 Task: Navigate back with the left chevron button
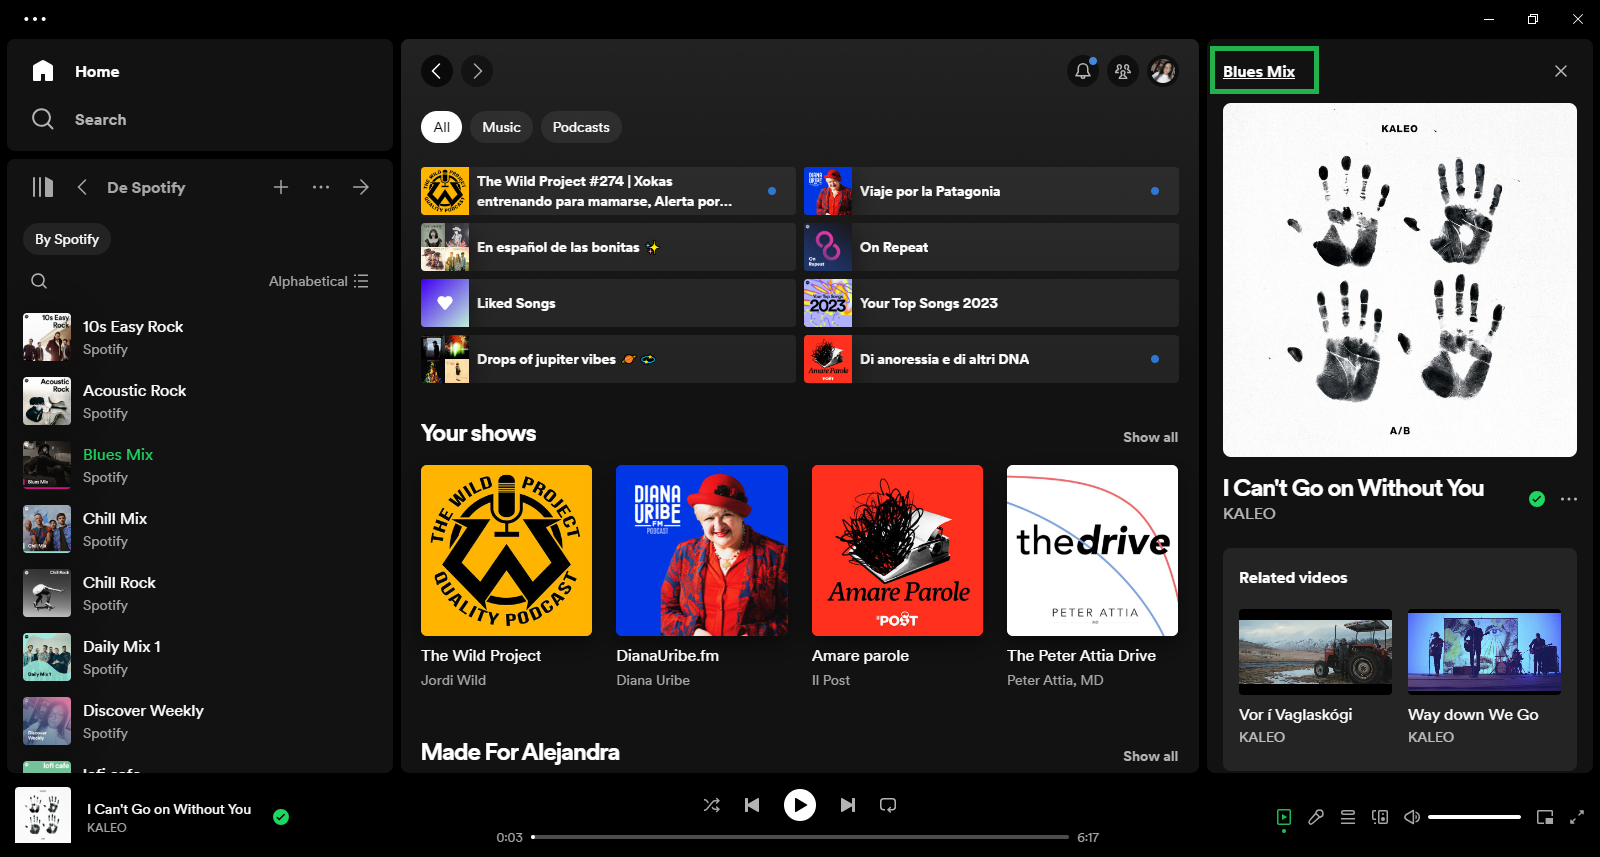[x=437, y=71]
